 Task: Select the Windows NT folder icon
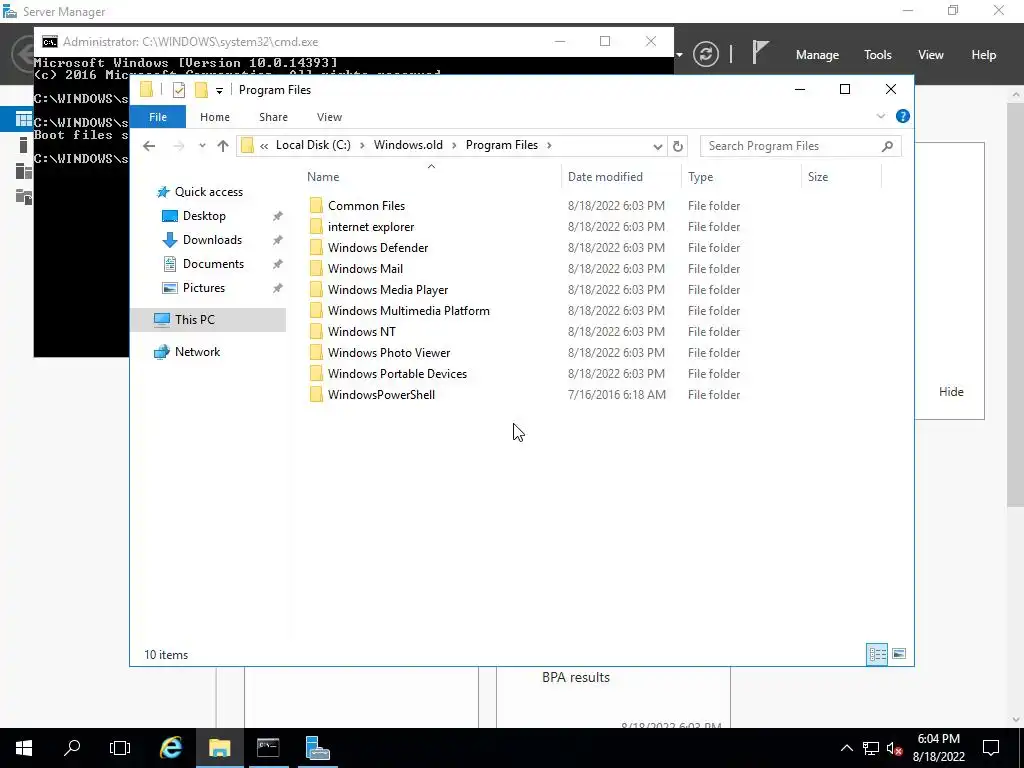[316, 332]
